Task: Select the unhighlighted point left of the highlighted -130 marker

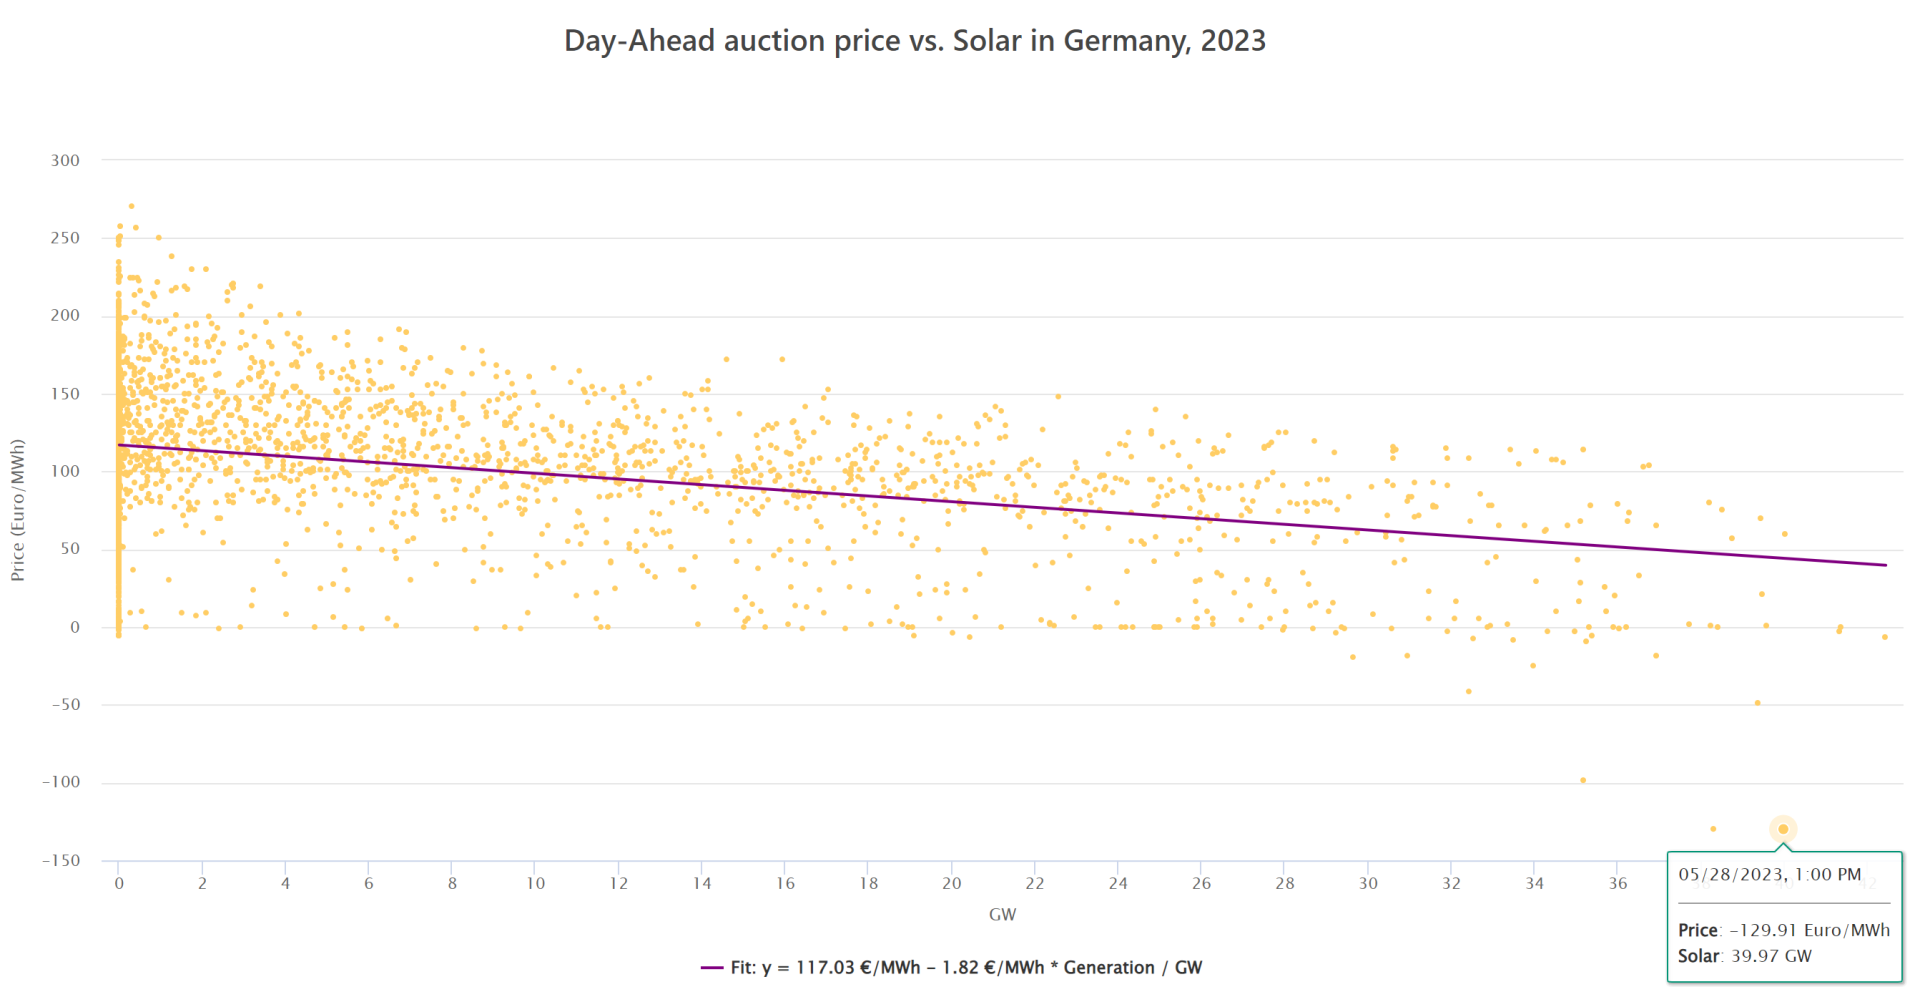Action: [1713, 829]
